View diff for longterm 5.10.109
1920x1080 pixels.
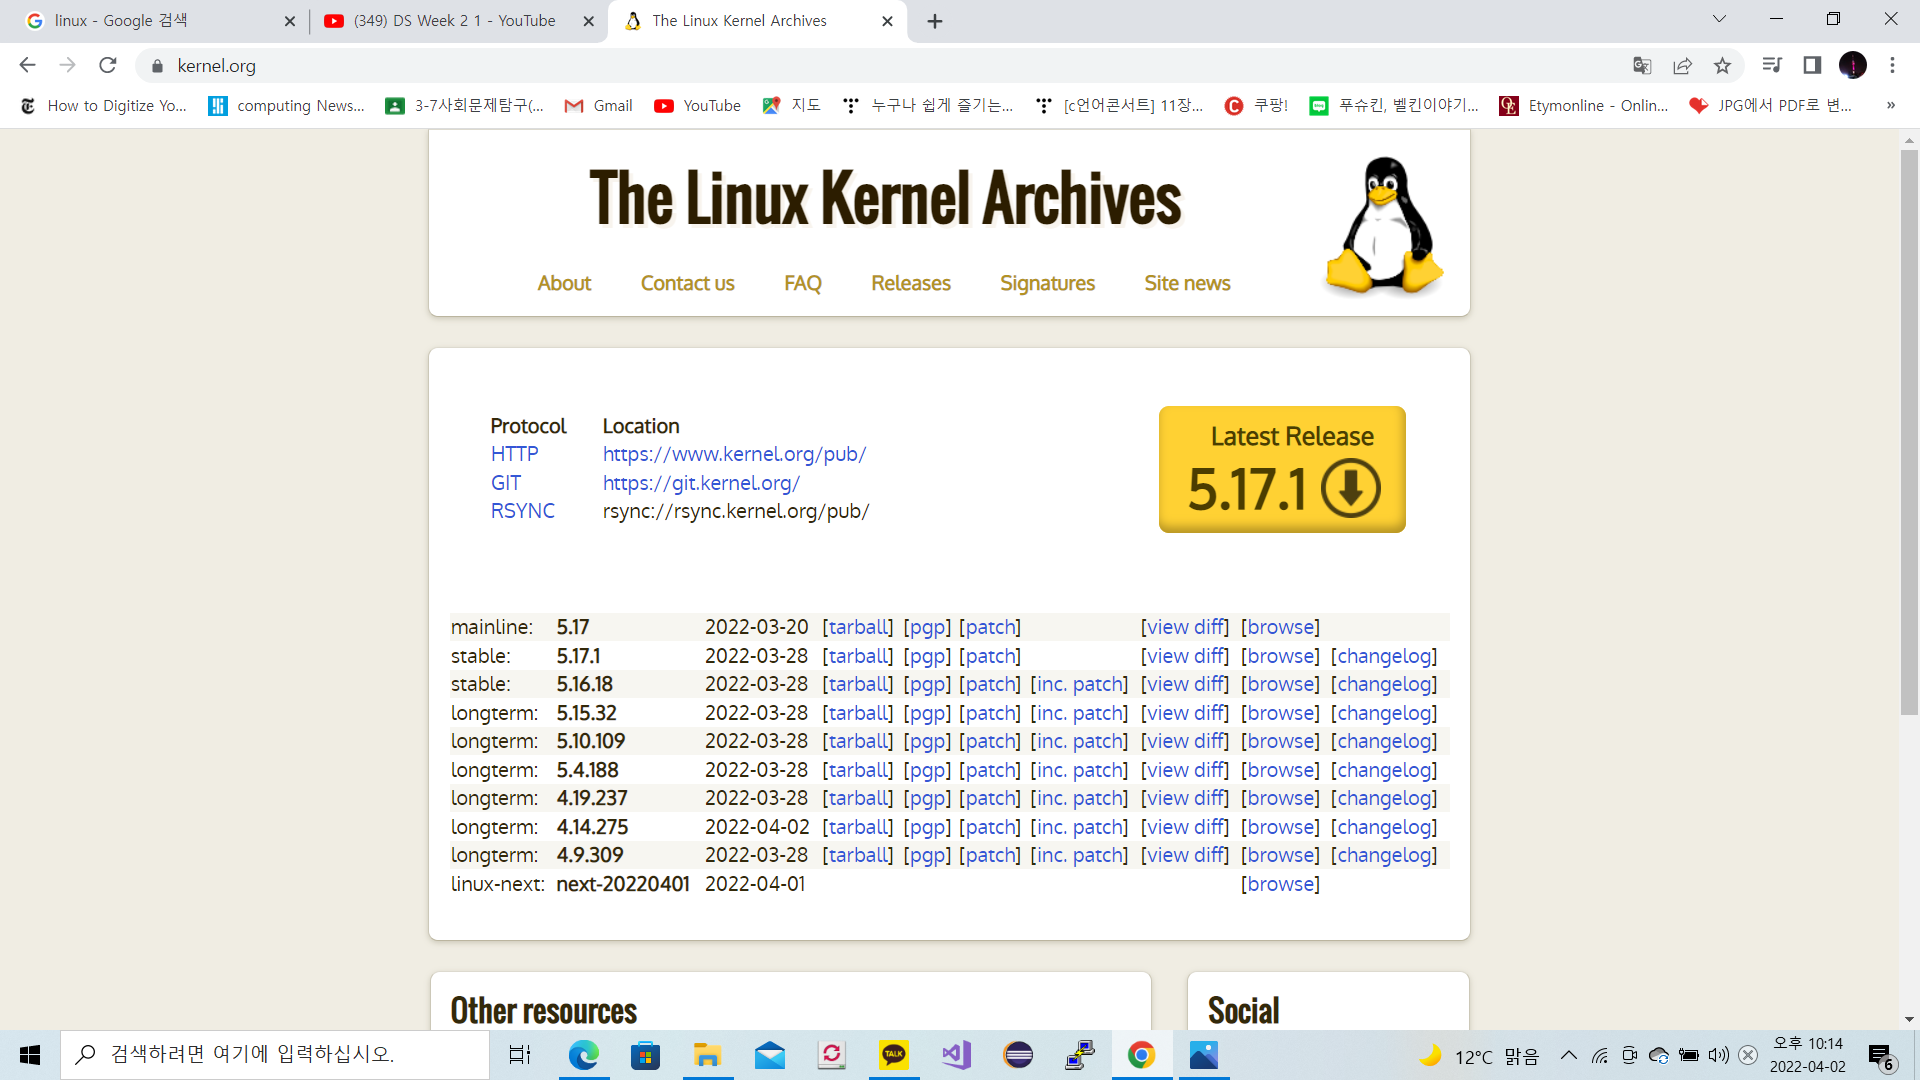[1184, 741]
